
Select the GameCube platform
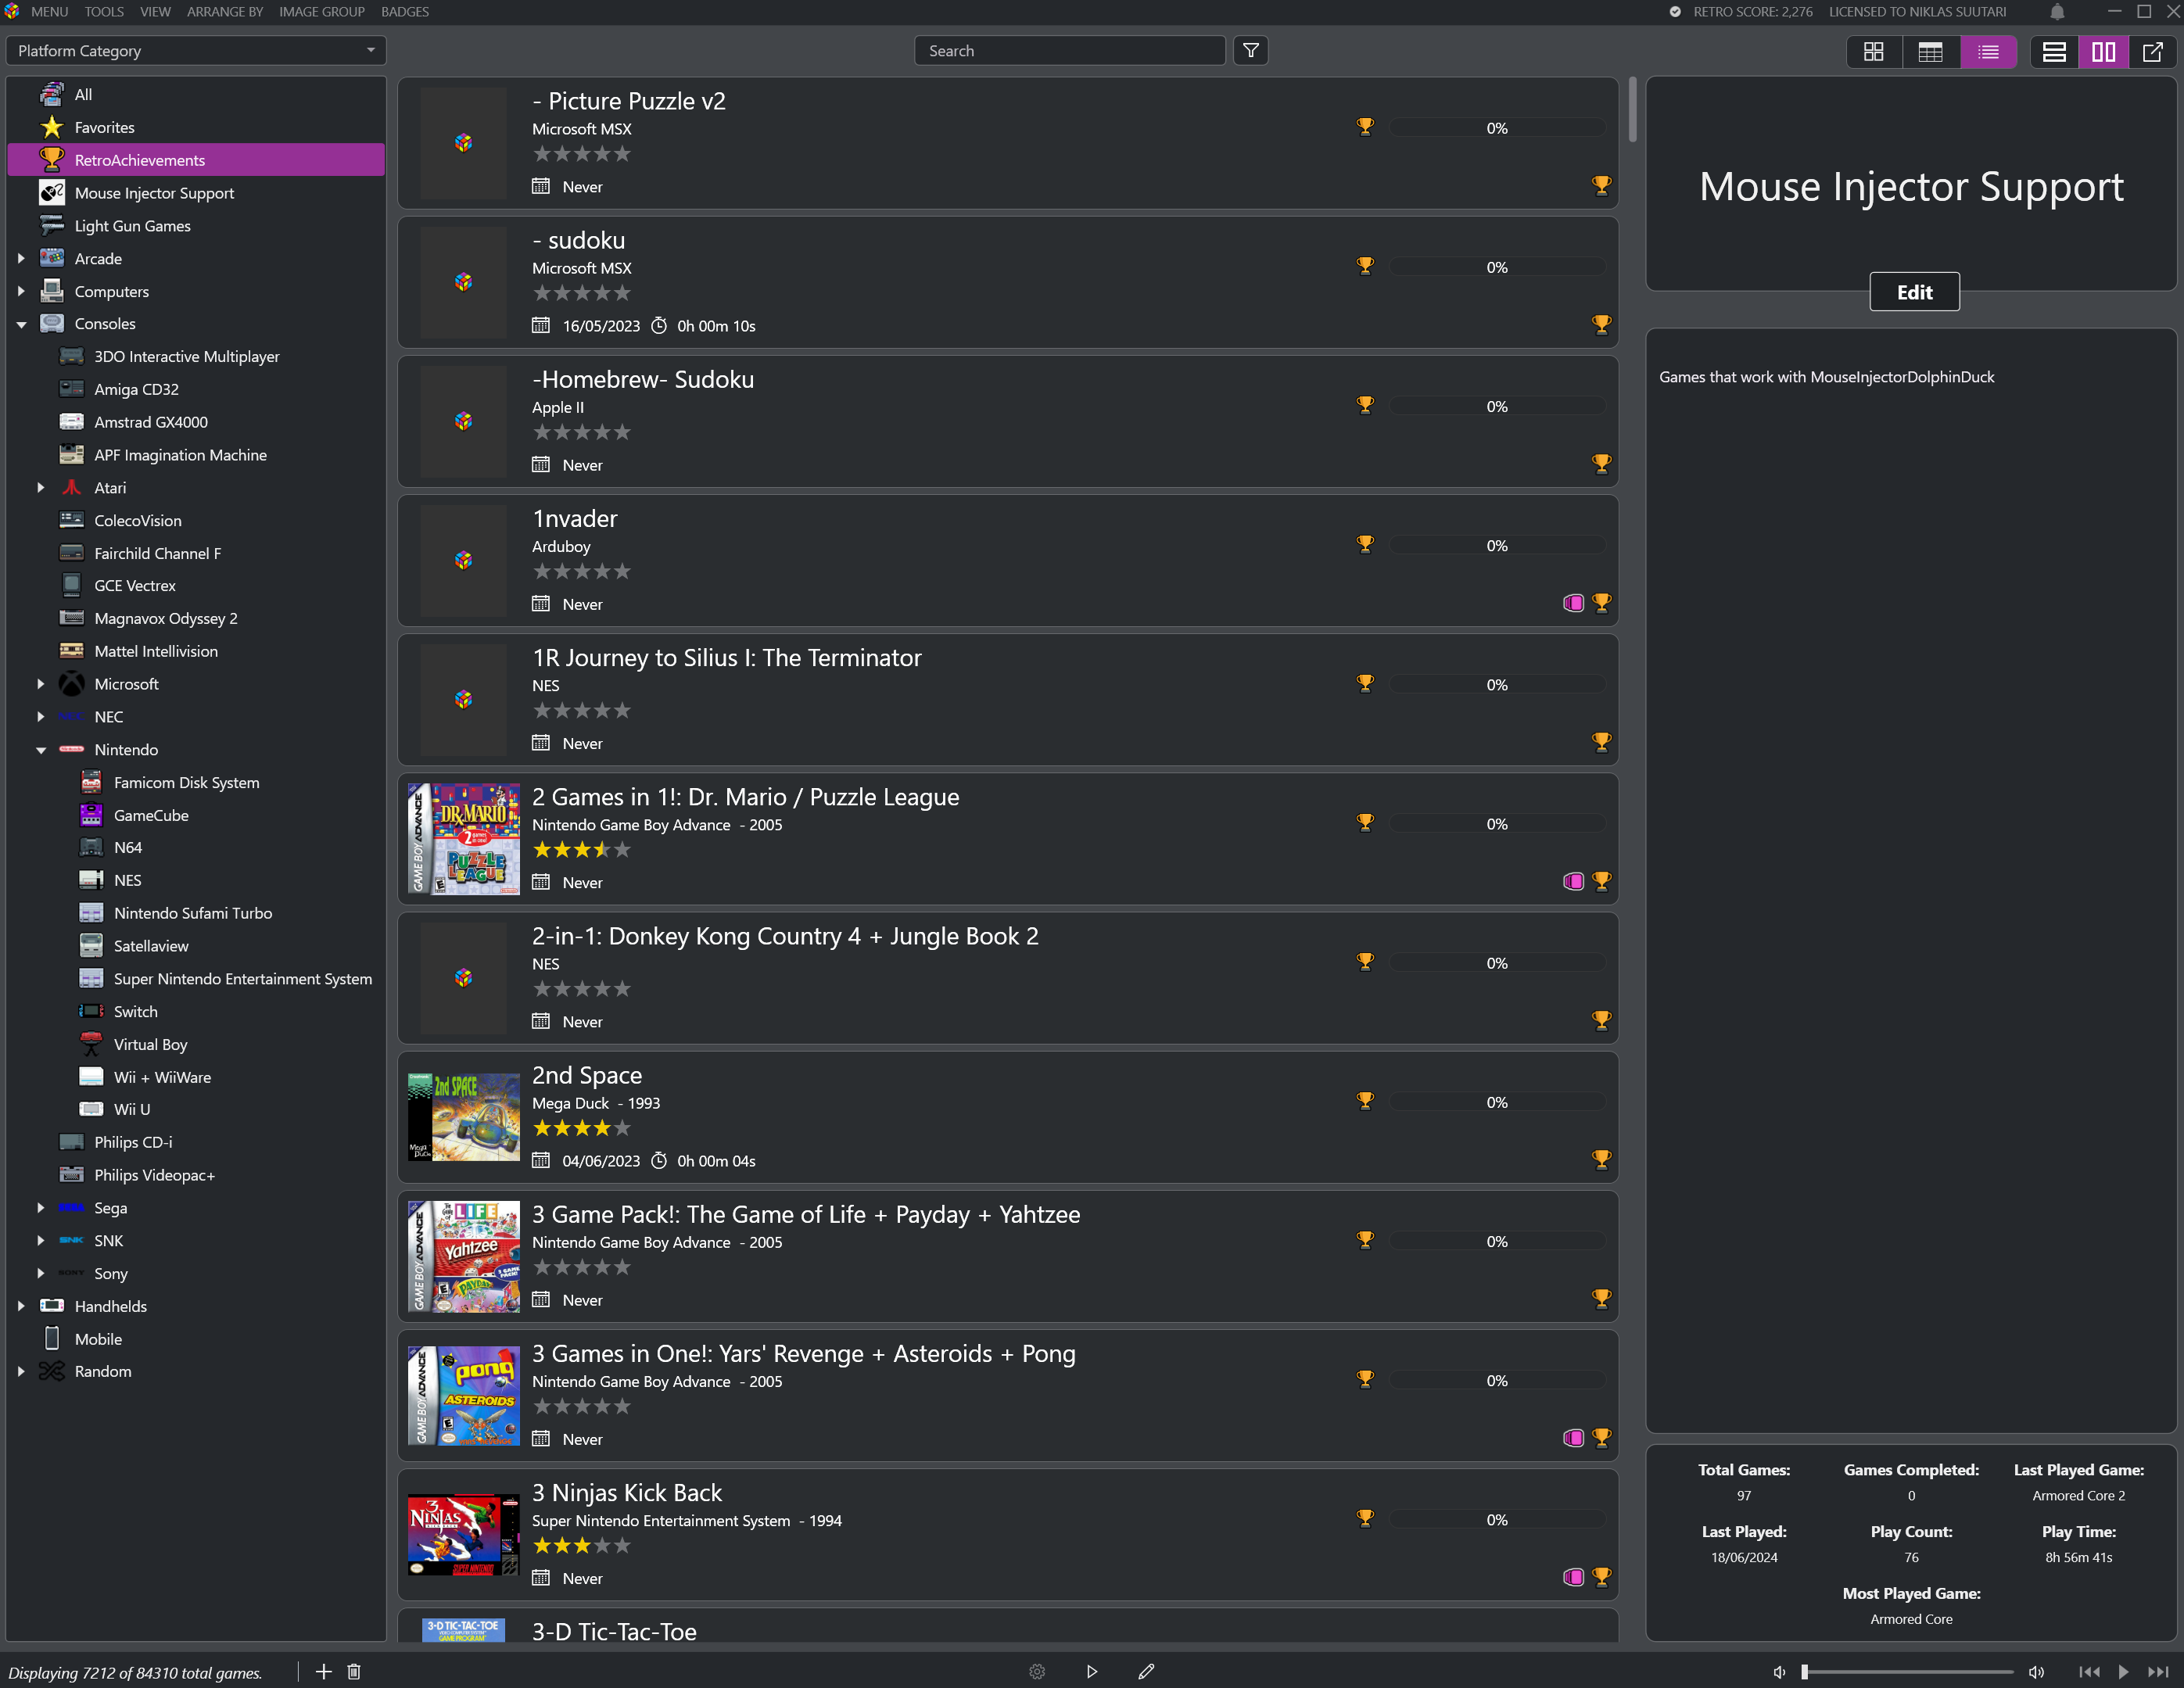pyautogui.click(x=196, y=815)
